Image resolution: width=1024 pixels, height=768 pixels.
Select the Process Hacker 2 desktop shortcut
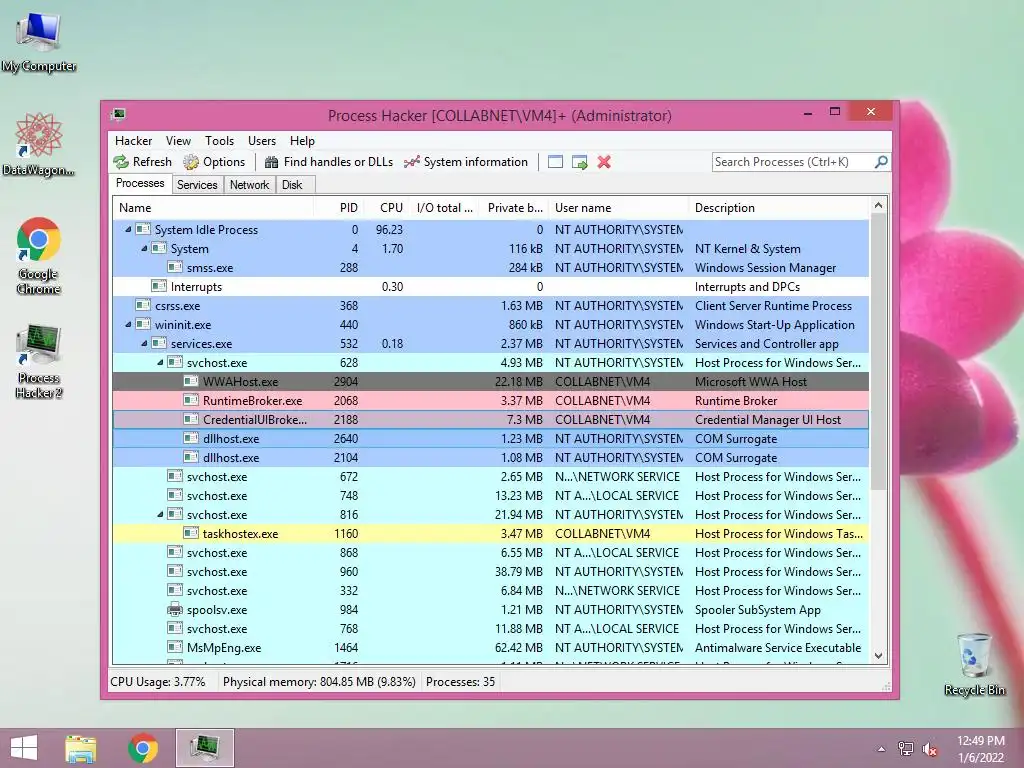(39, 361)
